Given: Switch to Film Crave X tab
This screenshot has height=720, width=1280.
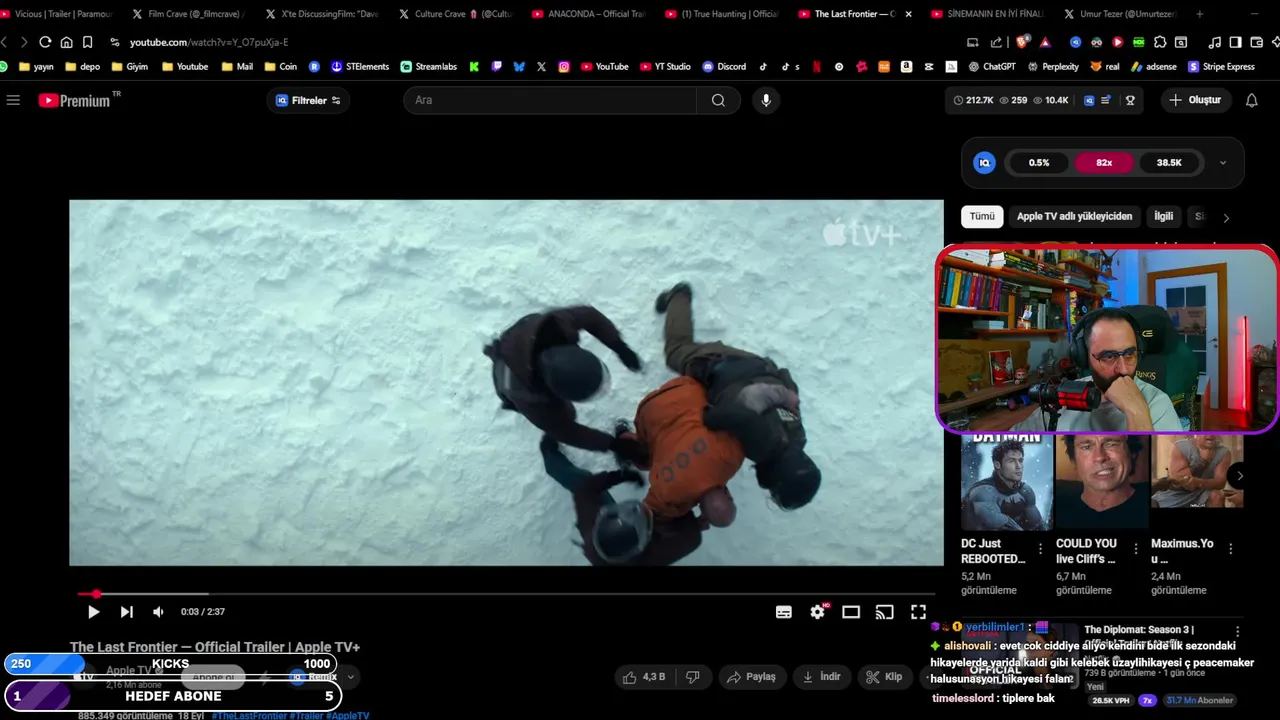Looking at the screenshot, I should [x=188, y=14].
